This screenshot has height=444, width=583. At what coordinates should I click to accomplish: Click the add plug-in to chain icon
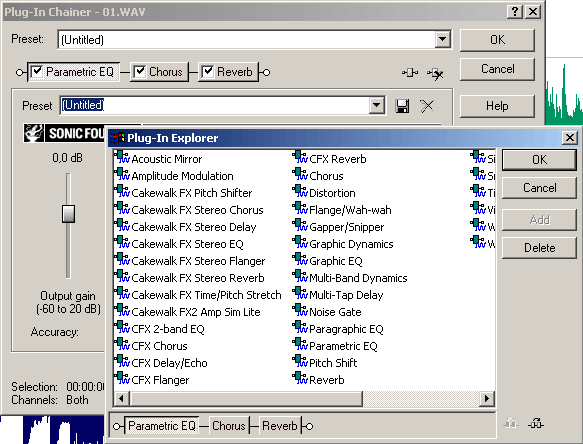point(410,73)
